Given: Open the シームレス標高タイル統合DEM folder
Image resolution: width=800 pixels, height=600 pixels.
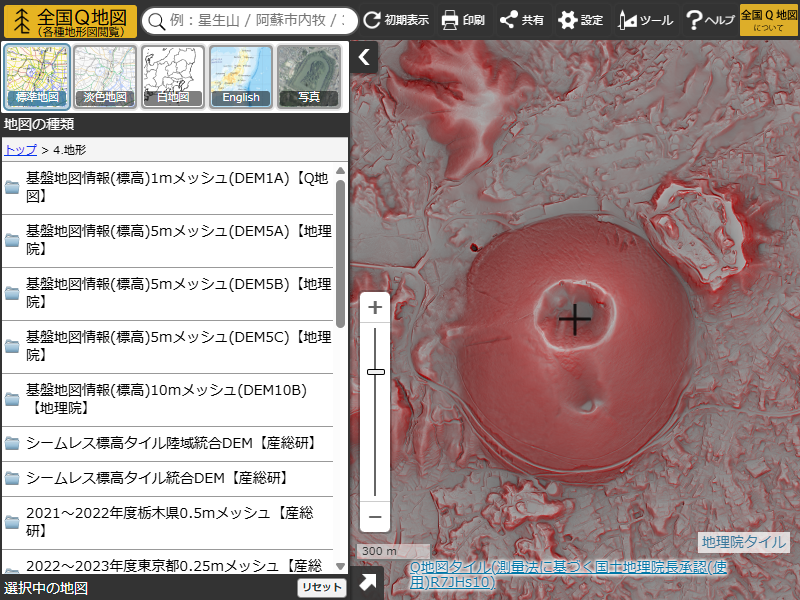Looking at the screenshot, I should point(157,478).
